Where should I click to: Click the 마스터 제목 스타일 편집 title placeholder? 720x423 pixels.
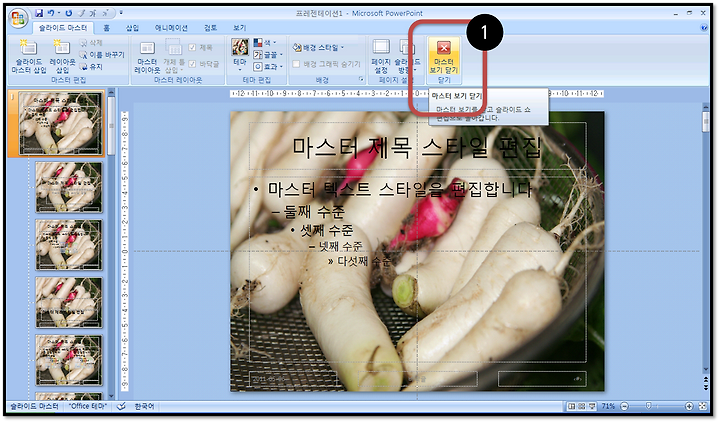point(417,147)
